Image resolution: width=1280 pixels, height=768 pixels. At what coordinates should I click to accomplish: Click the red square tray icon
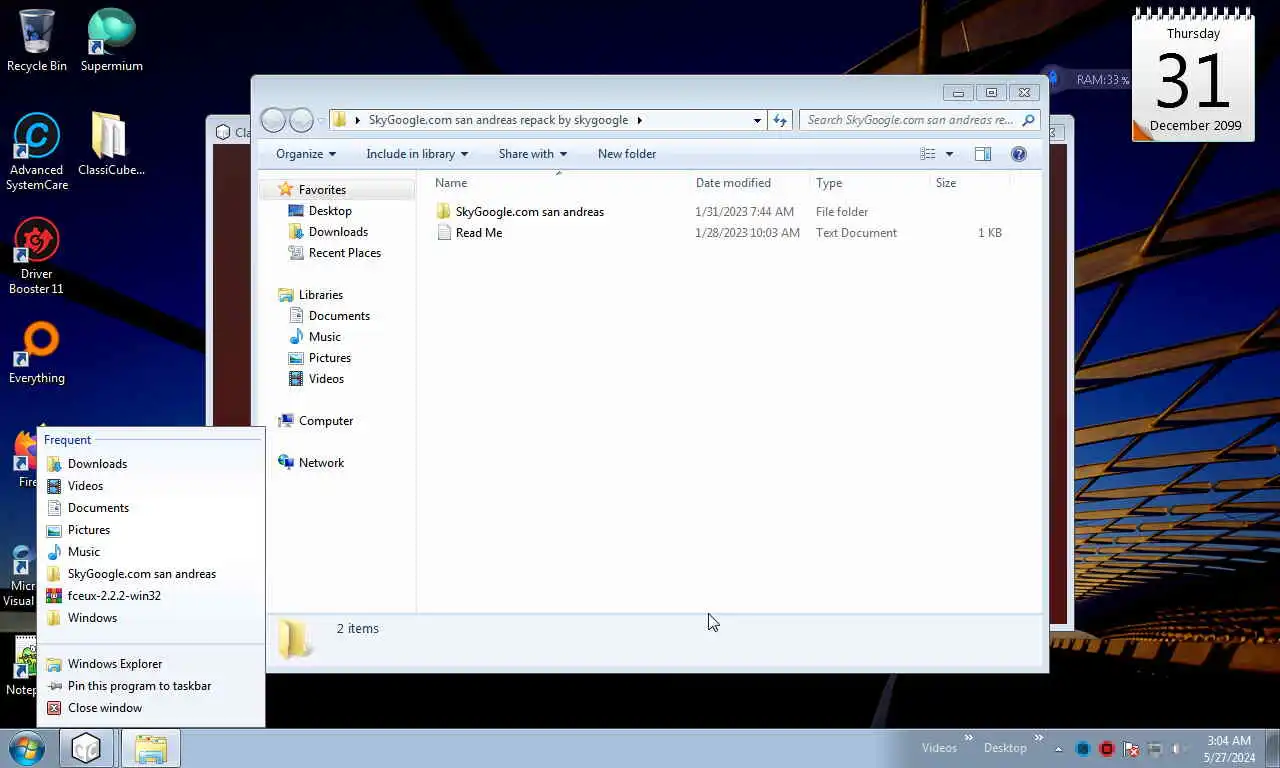click(x=1107, y=749)
